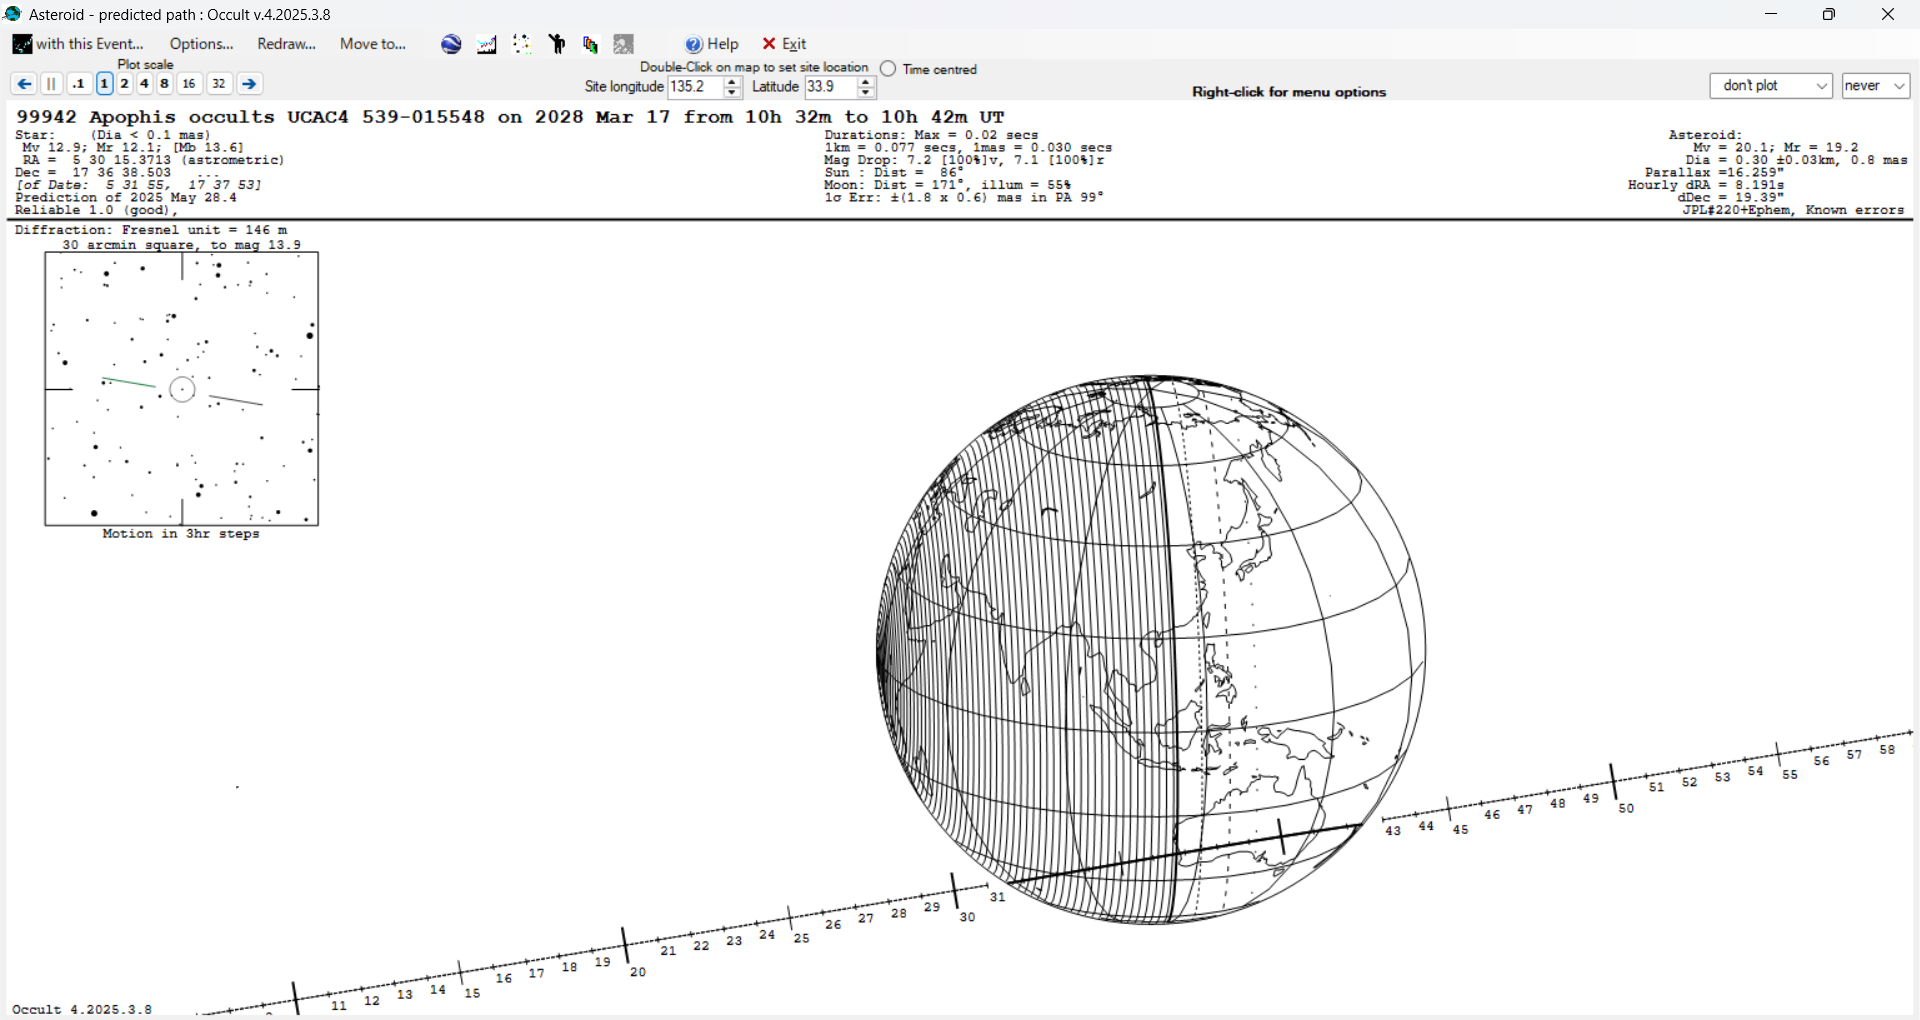Click the 'with this Event' menu icon
Screen dimensions: 1920x1020
click(x=22, y=44)
